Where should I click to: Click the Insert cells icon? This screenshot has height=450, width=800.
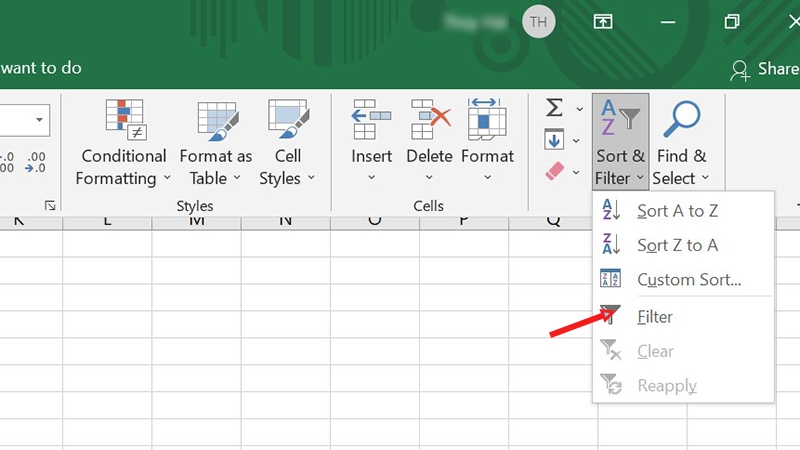point(371,120)
